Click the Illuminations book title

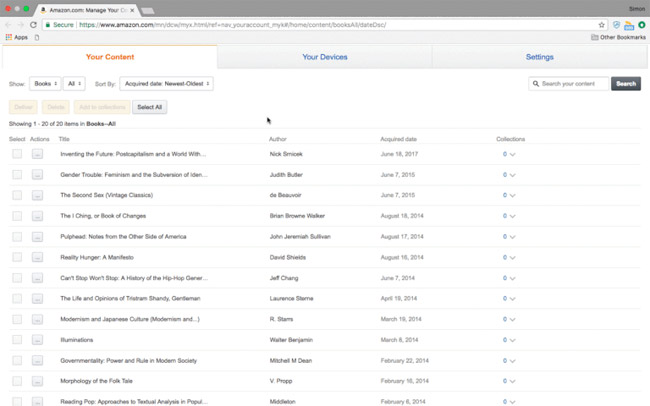point(77,340)
